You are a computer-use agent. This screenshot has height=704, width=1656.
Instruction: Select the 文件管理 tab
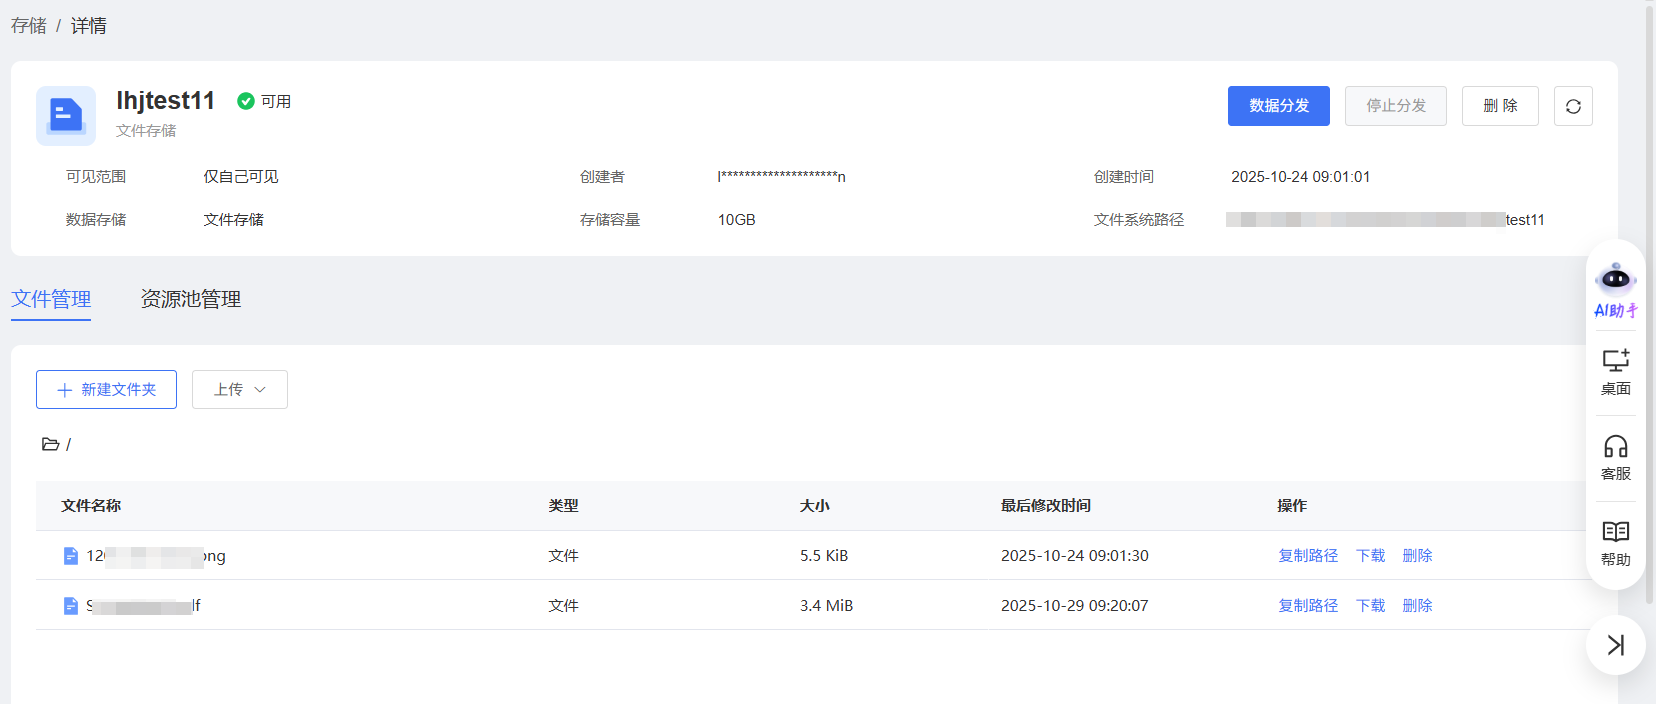51,299
